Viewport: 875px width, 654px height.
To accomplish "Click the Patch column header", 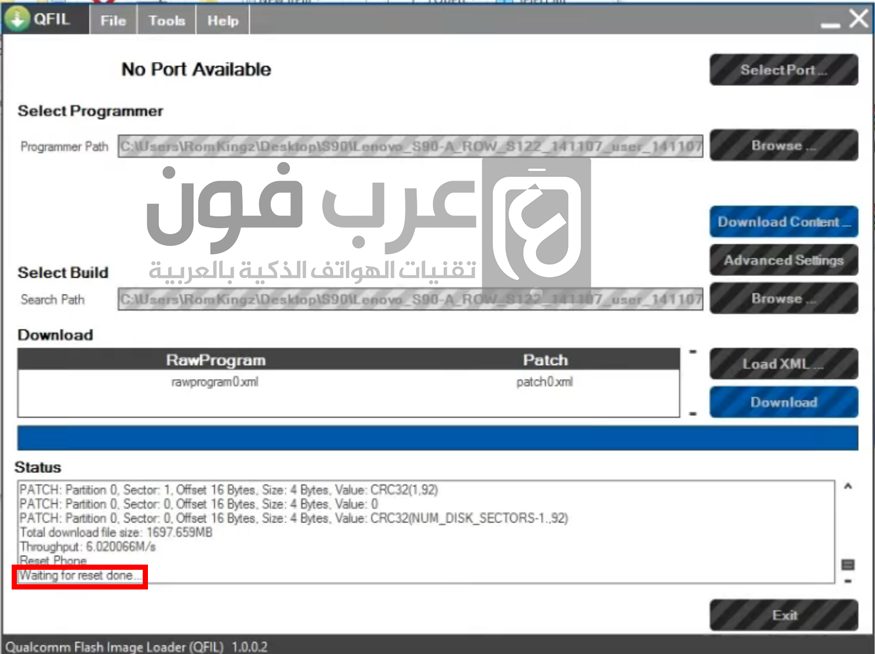I will (x=545, y=360).
